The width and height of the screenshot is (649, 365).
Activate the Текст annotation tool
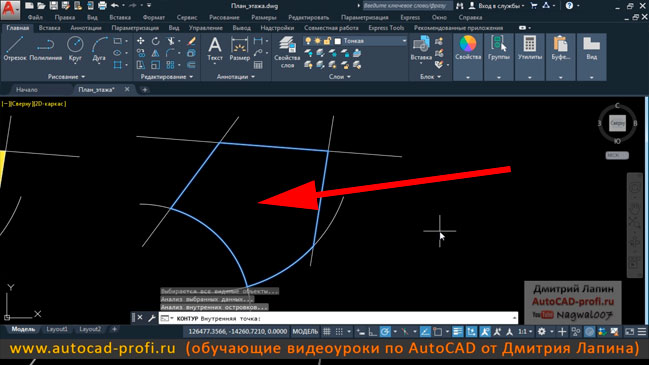coord(215,49)
